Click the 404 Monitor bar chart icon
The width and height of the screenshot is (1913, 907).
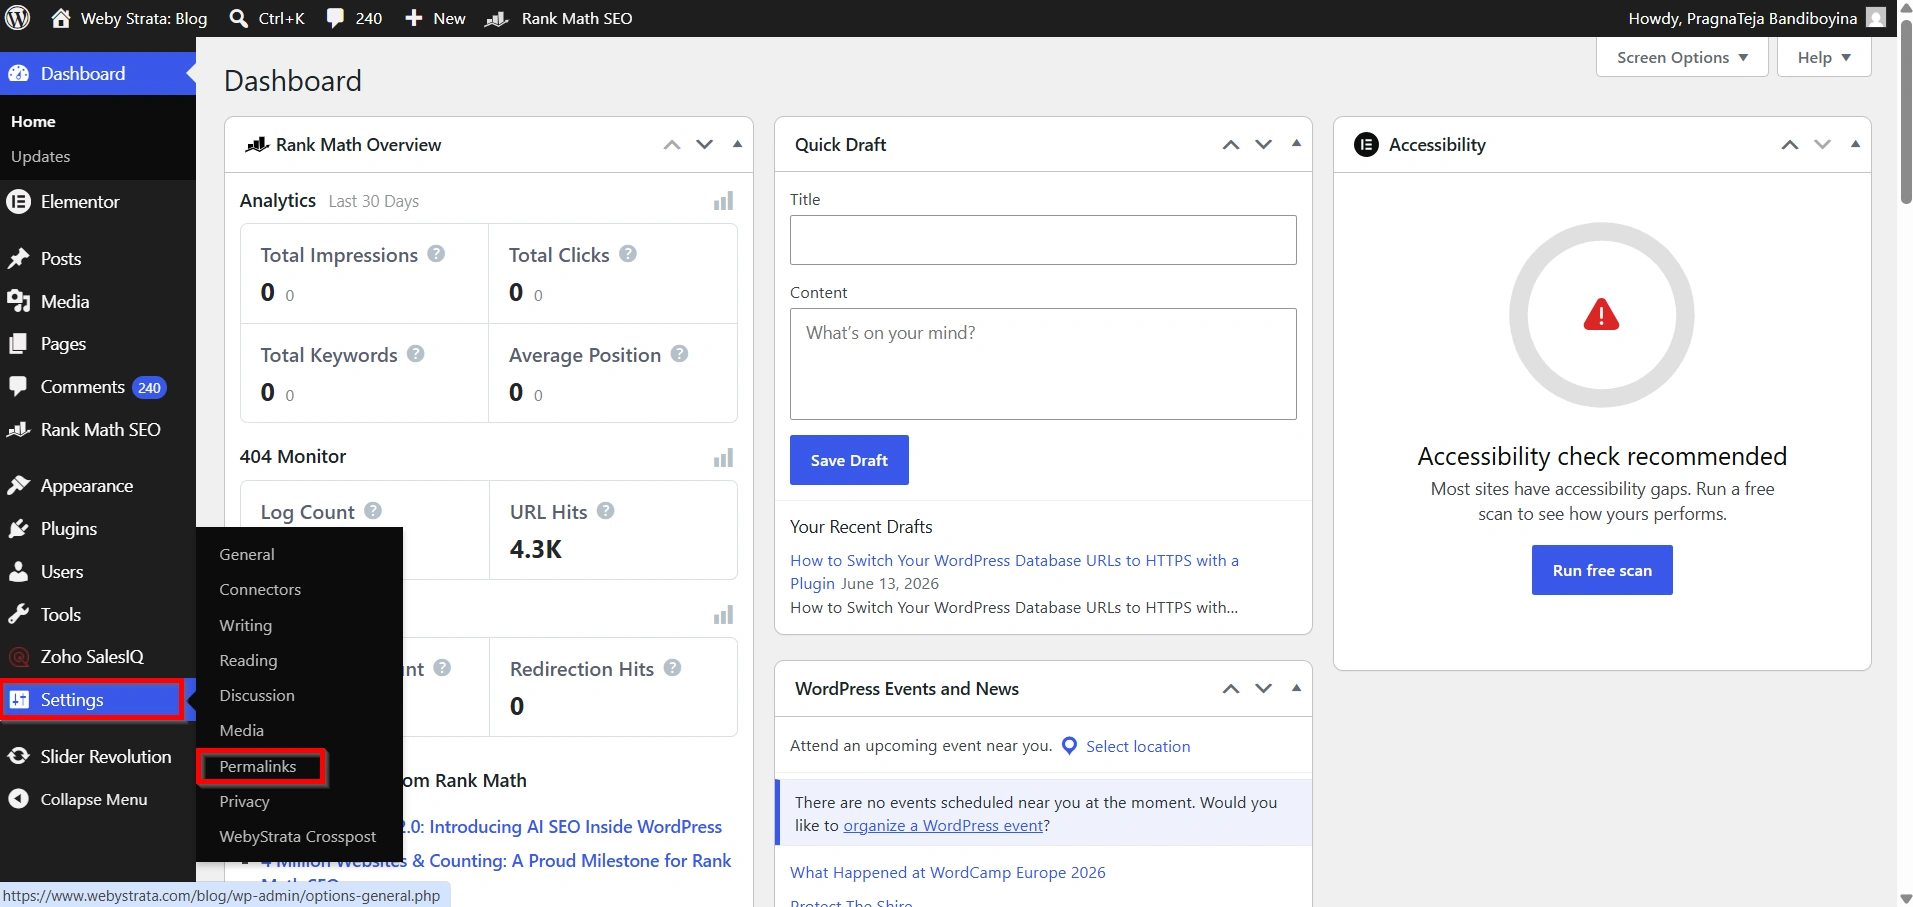[723, 457]
